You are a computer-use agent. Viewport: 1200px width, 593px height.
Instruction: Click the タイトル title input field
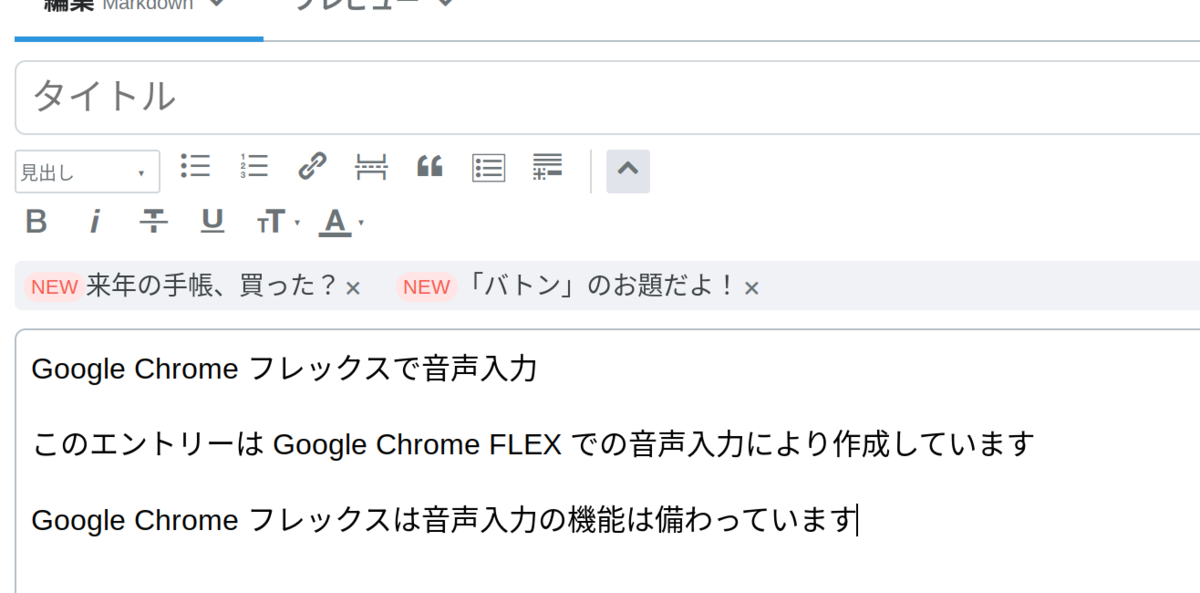pyautogui.click(x=607, y=97)
